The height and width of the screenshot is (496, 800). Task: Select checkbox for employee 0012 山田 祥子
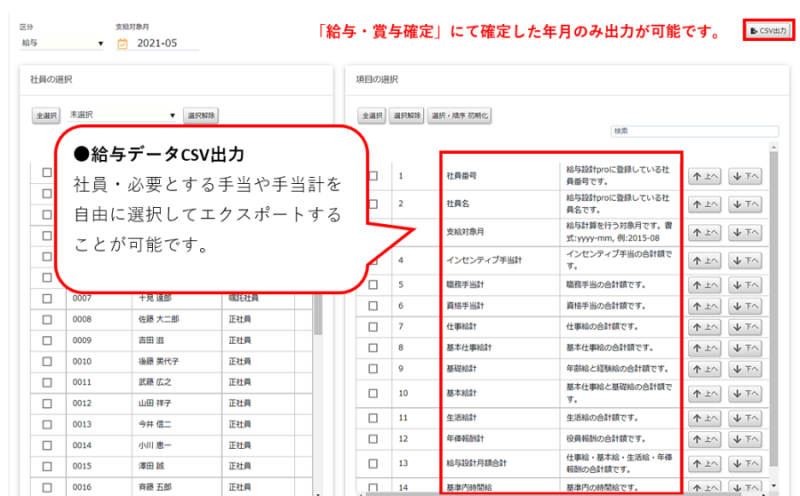(x=46, y=402)
